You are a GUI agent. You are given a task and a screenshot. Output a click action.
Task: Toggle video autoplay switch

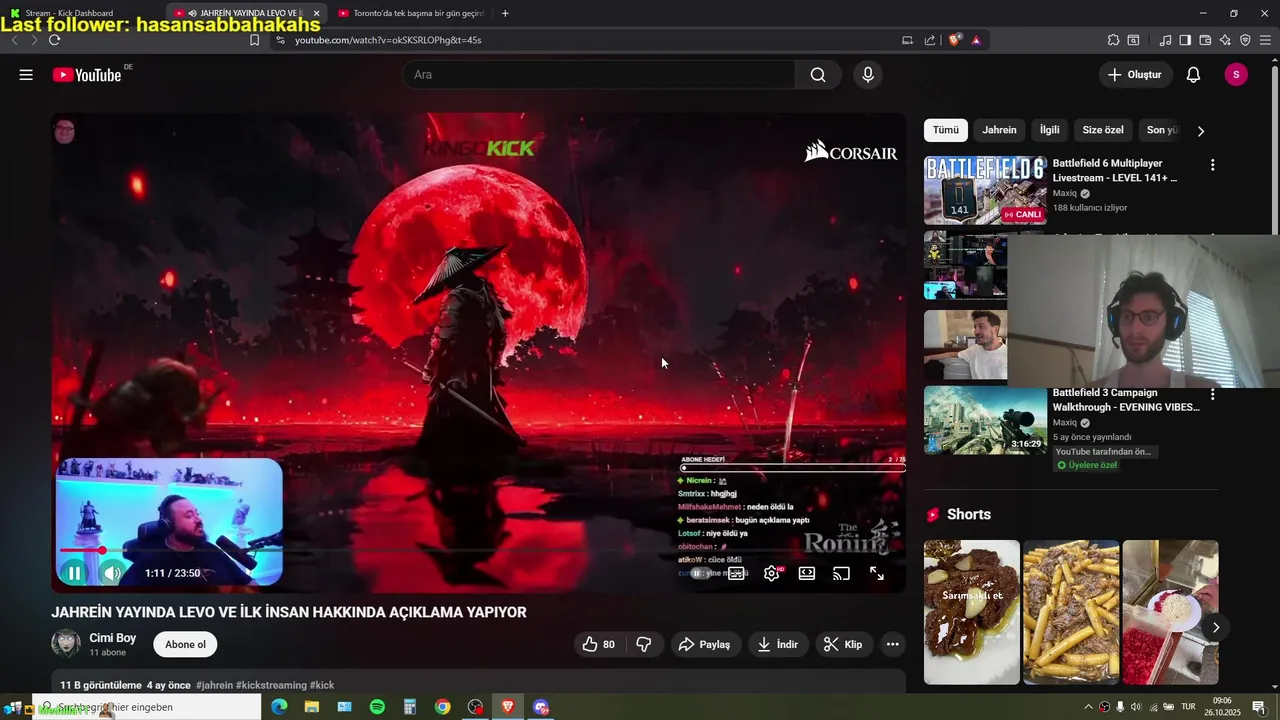(x=699, y=573)
